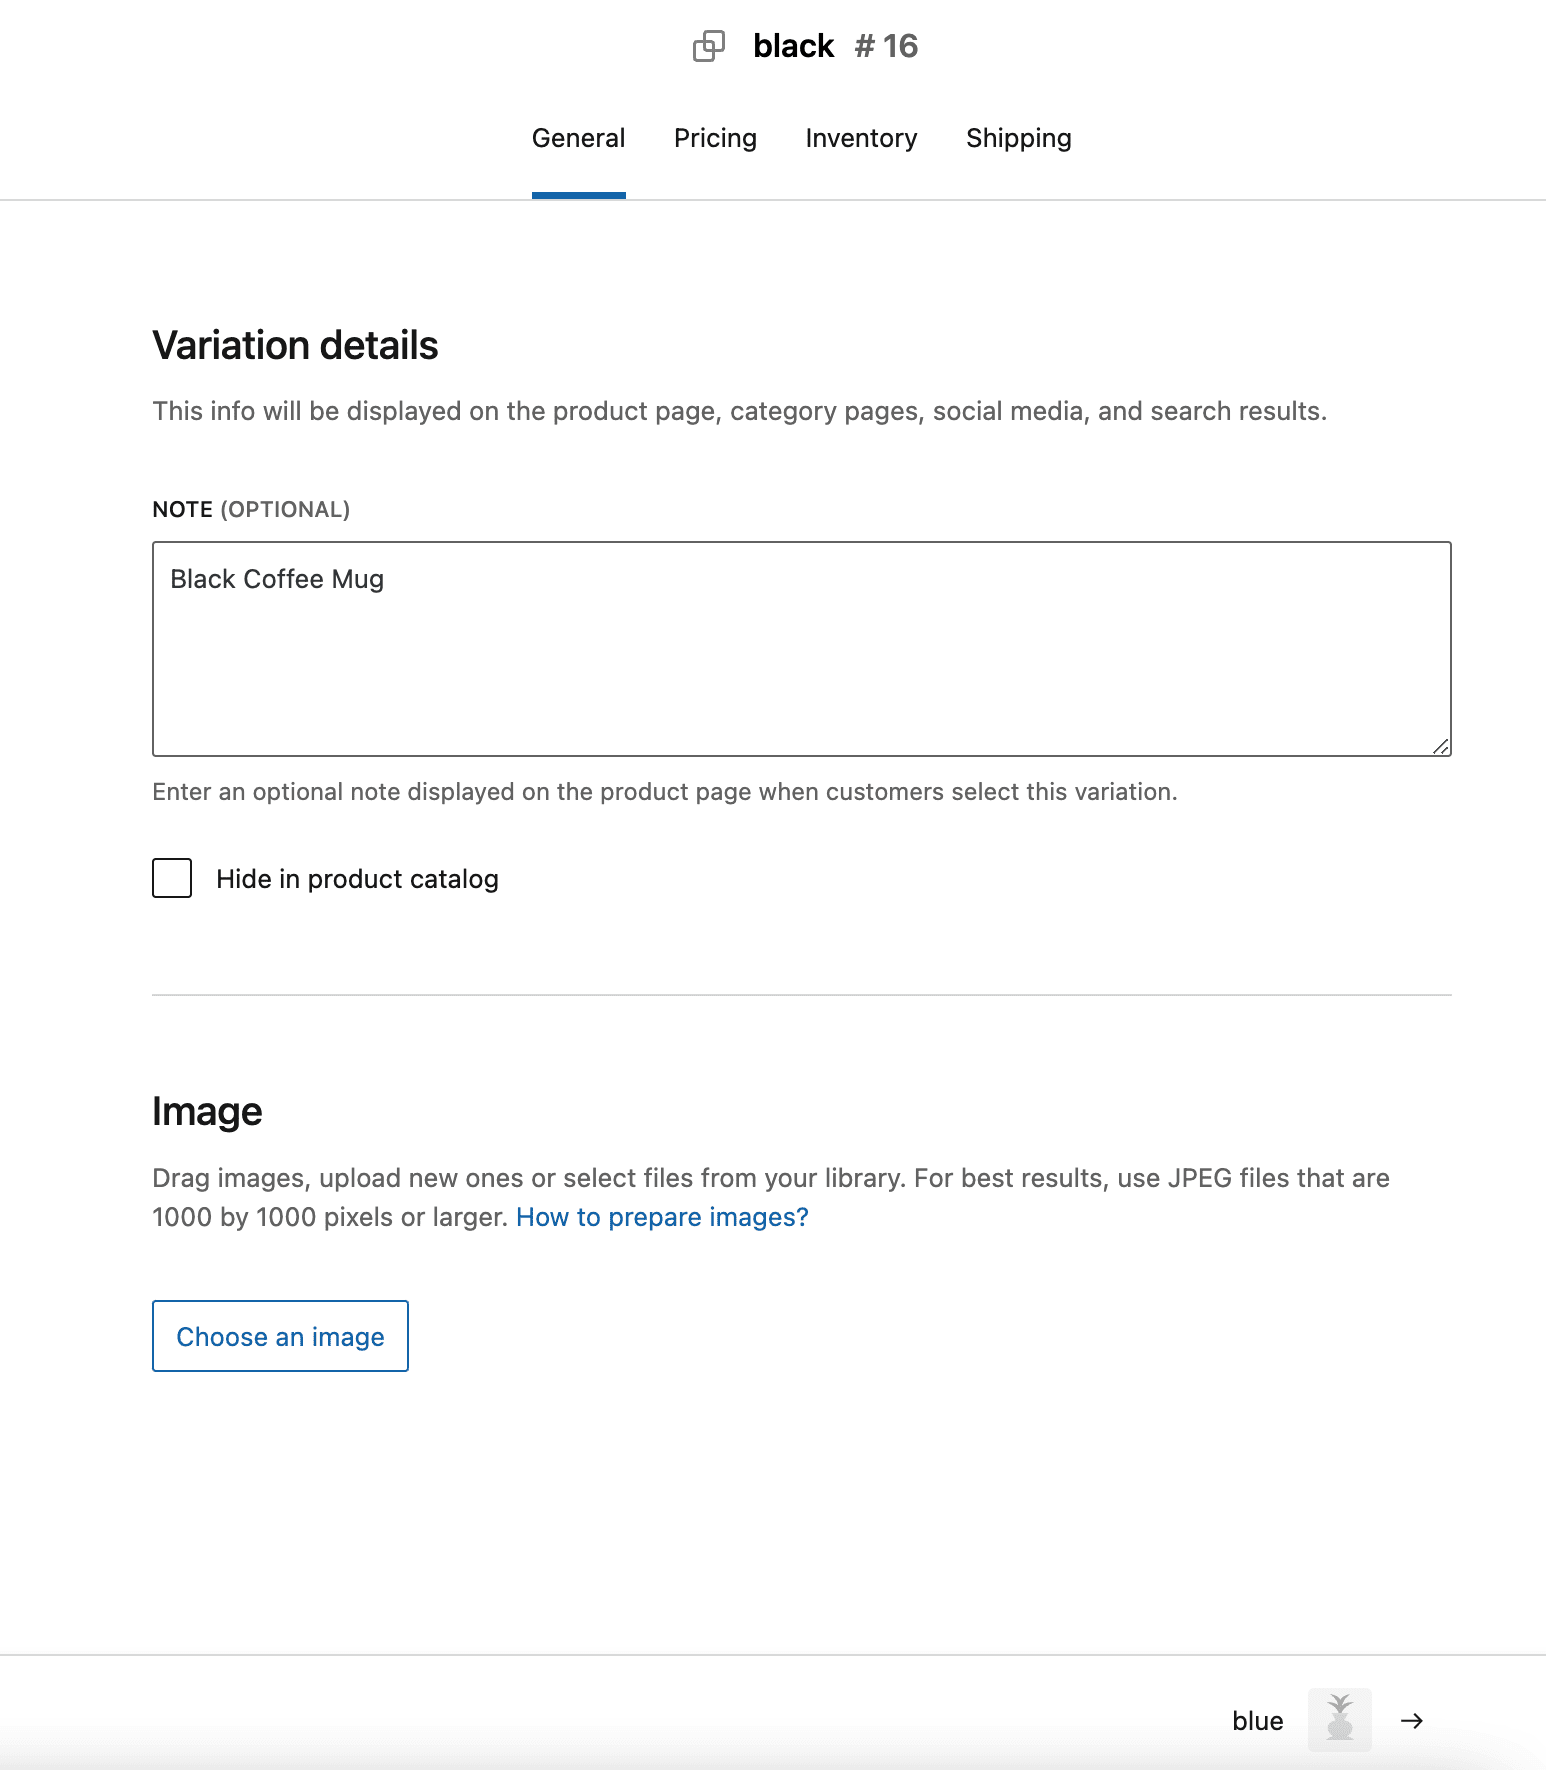Click the Variation details heading

295,346
